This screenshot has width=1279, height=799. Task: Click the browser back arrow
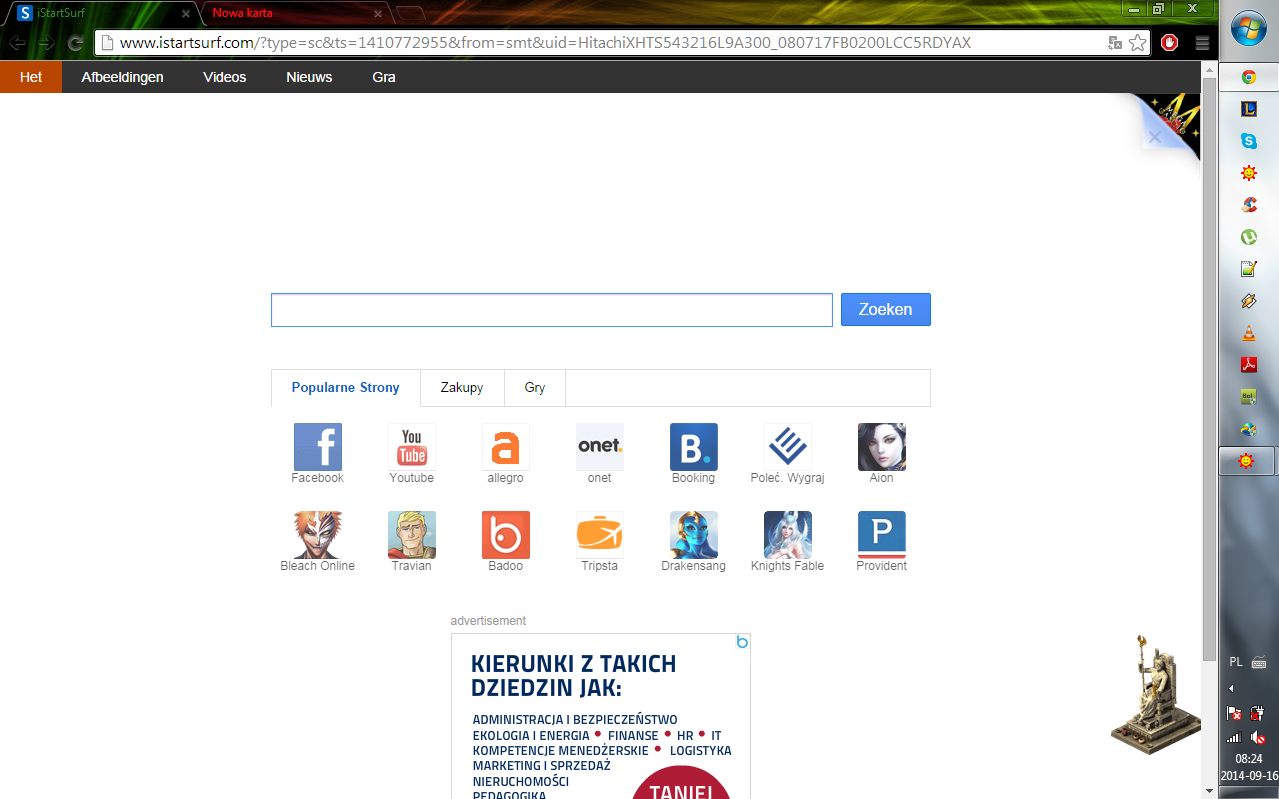tap(17, 43)
